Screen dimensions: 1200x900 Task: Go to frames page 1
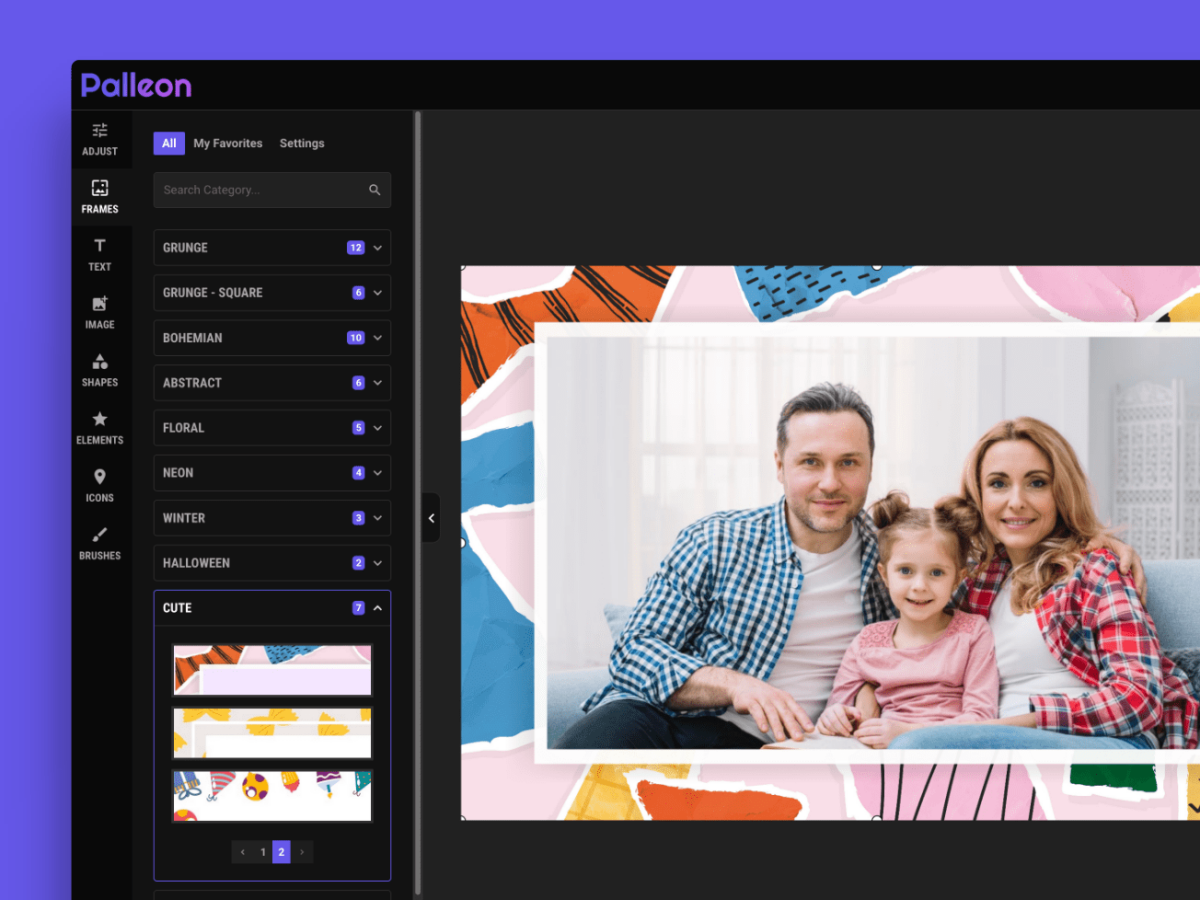[x=263, y=852]
